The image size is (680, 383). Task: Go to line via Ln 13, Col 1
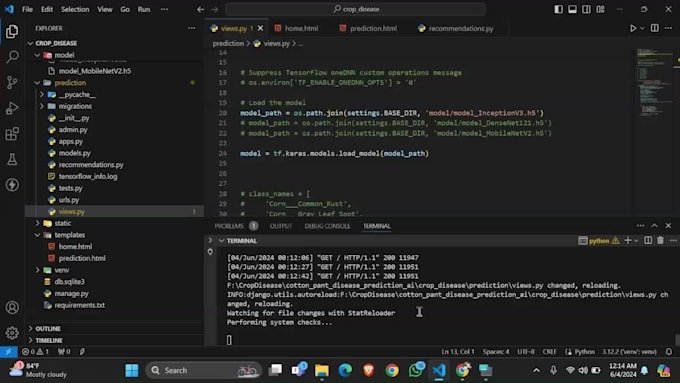(x=458, y=351)
